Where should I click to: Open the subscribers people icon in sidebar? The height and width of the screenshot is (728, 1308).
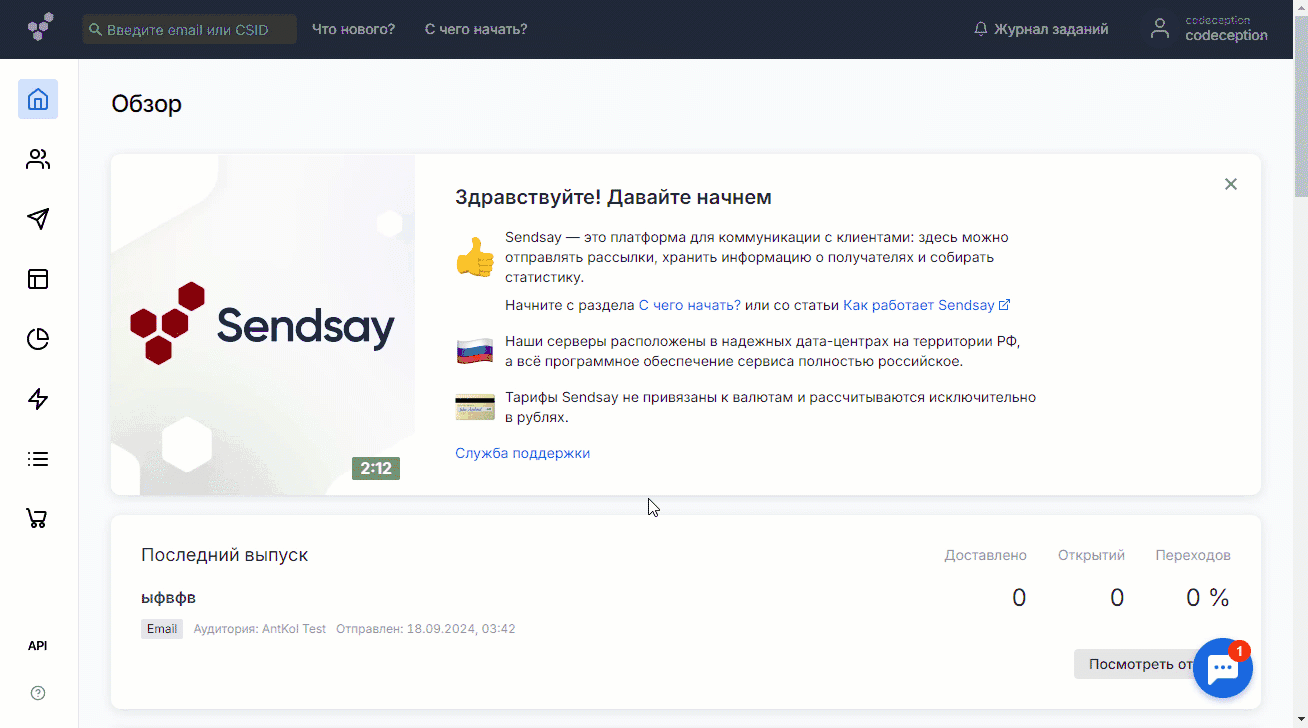tap(38, 159)
